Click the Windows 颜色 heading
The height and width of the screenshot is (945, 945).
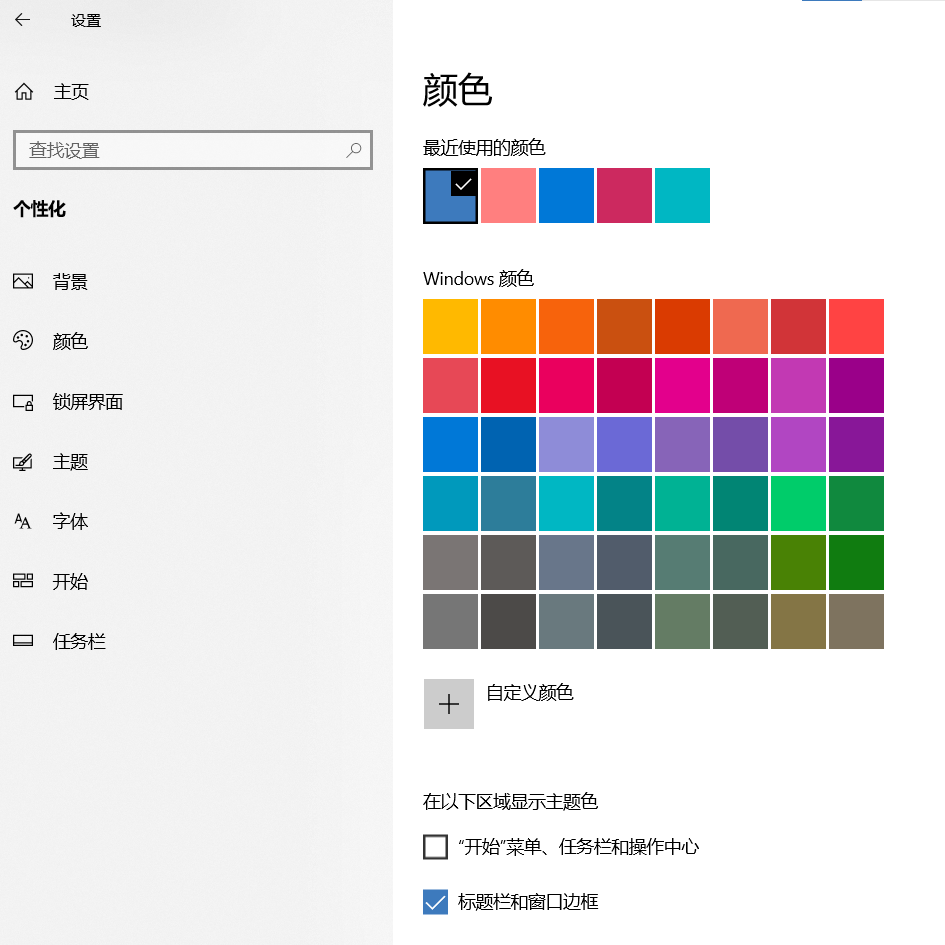point(479,278)
